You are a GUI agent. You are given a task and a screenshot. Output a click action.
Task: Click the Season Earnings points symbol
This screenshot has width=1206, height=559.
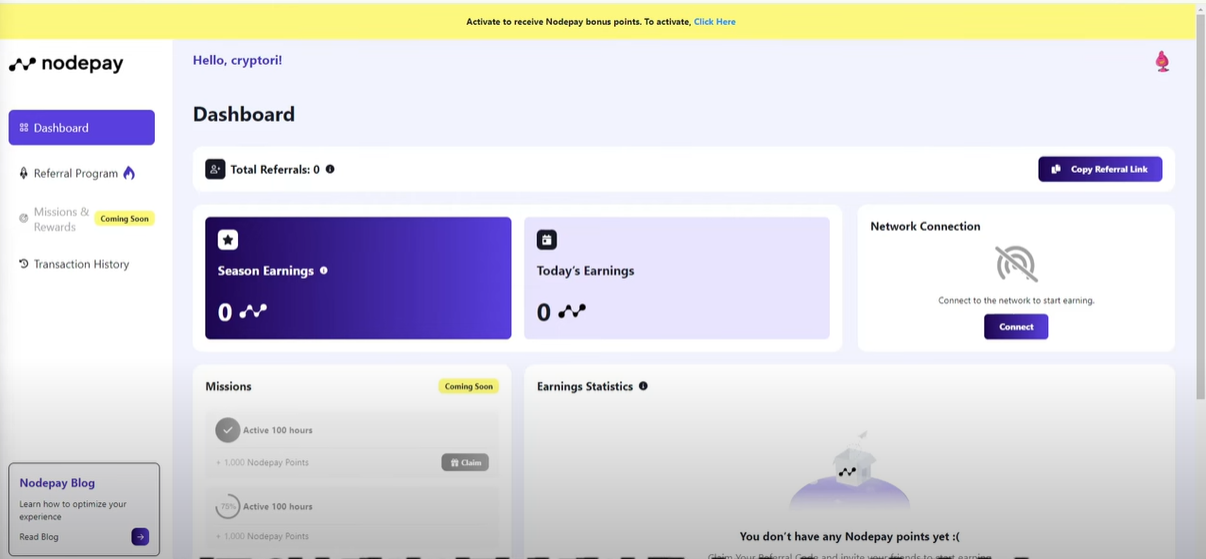pos(254,312)
